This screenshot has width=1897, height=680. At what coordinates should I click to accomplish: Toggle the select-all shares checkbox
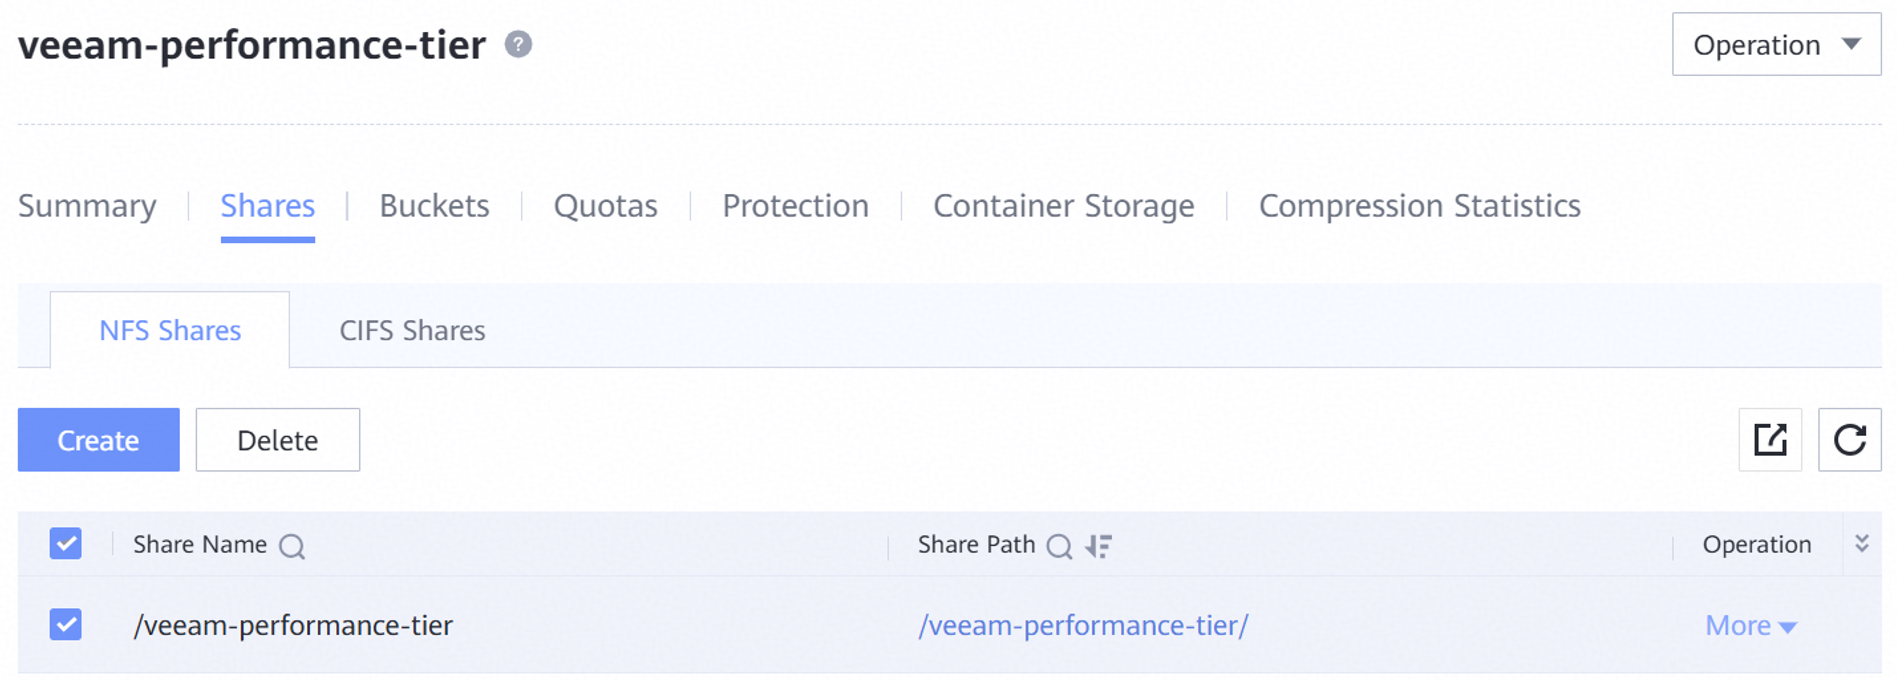[x=66, y=544]
